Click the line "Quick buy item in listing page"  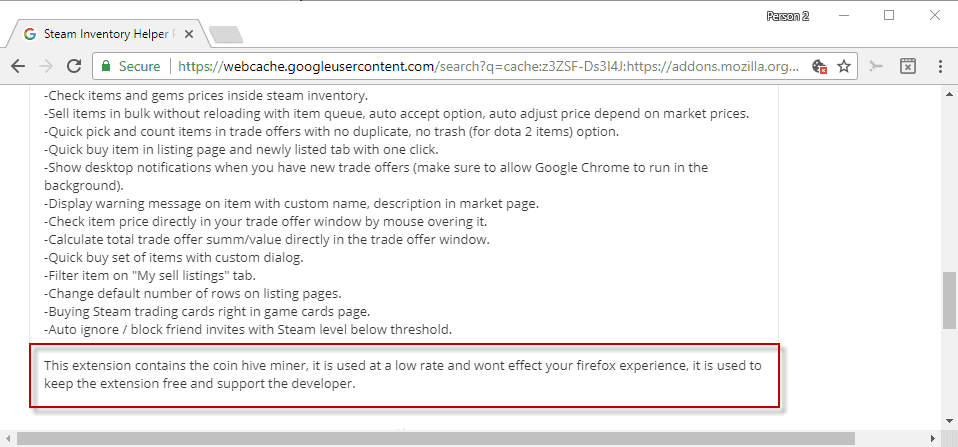[x=243, y=149]
